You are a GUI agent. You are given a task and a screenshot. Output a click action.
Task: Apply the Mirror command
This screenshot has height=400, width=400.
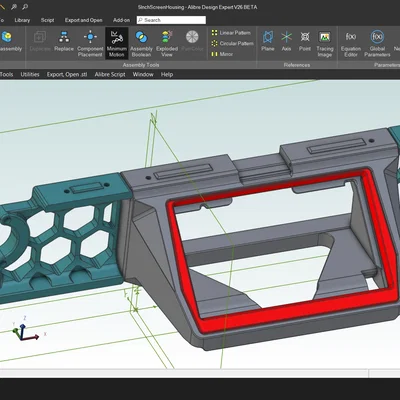pyautogui.click(x=222, y=54)
